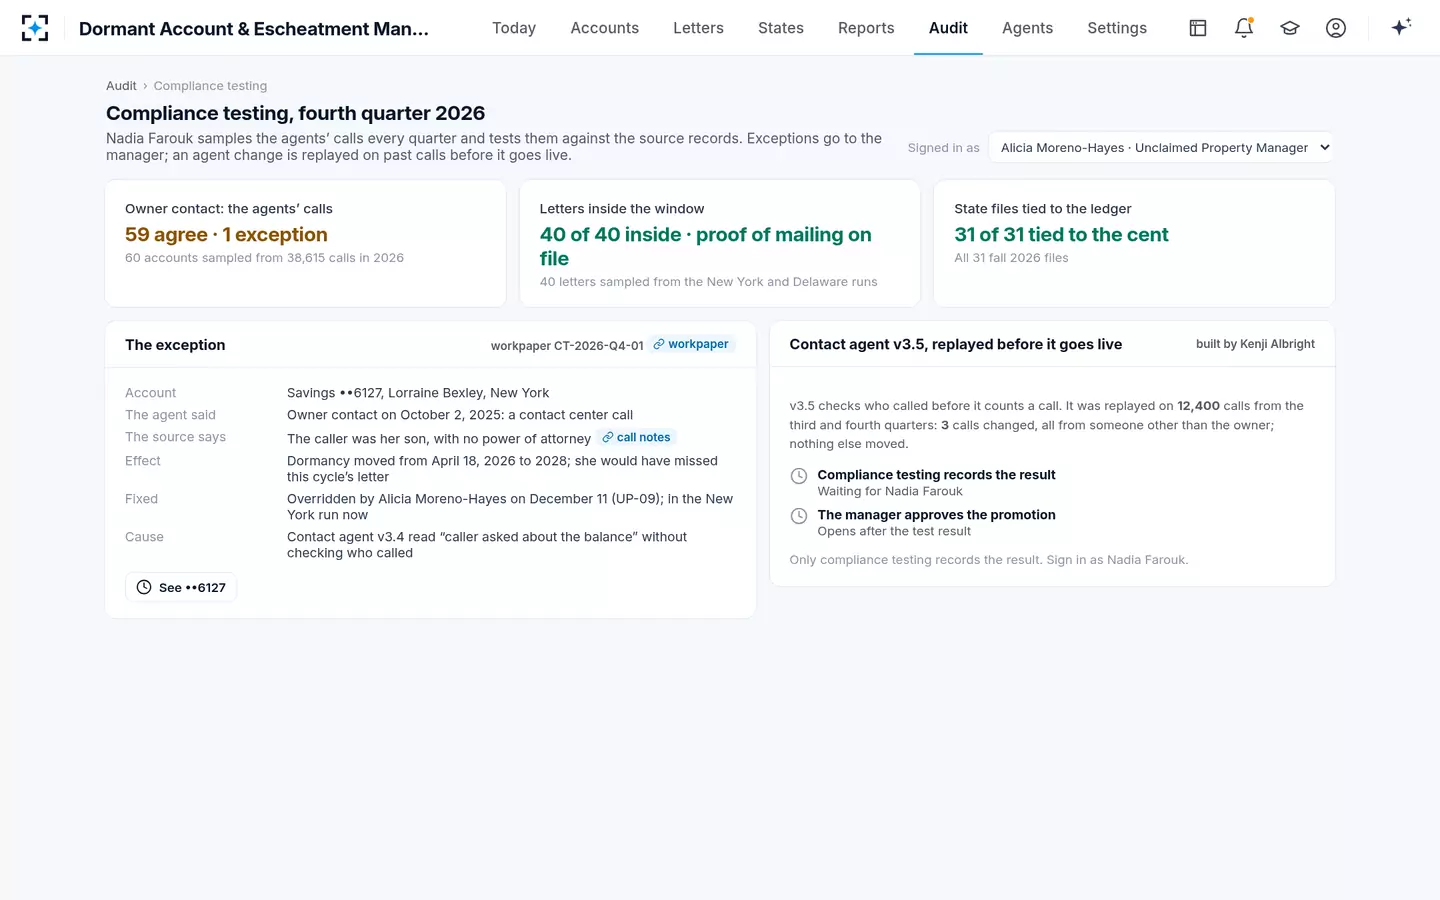The image size is (1440, 900).
Task: Click clock icon beside manager approves promotion
Action: pyautogui.click(x=799, y=516)
